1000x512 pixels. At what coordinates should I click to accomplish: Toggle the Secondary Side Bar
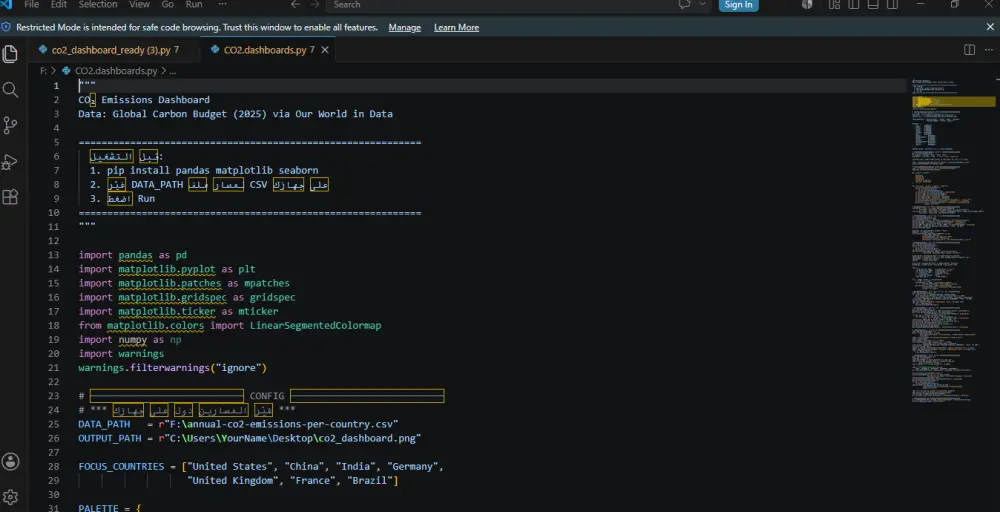click(x=893, y=4)
